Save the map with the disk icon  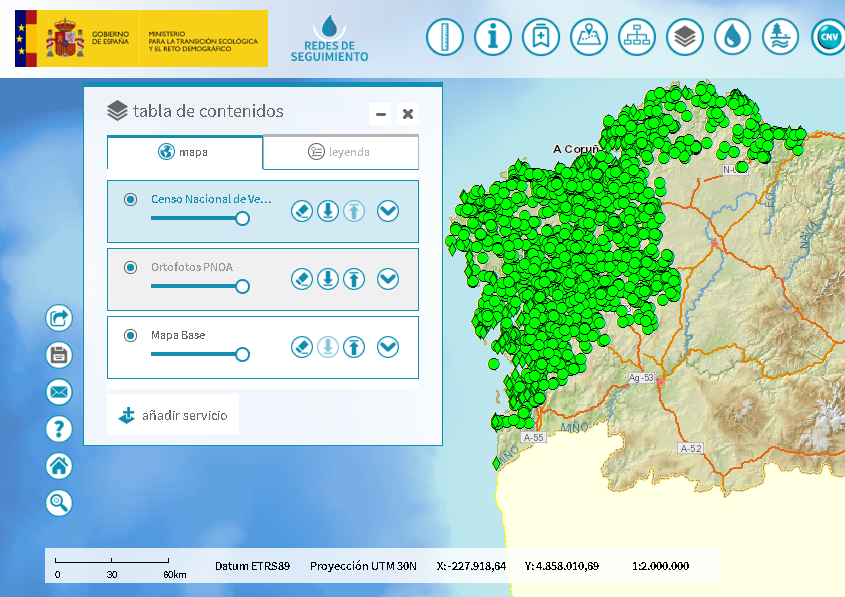pyautogui.click(x=59, y=355)
